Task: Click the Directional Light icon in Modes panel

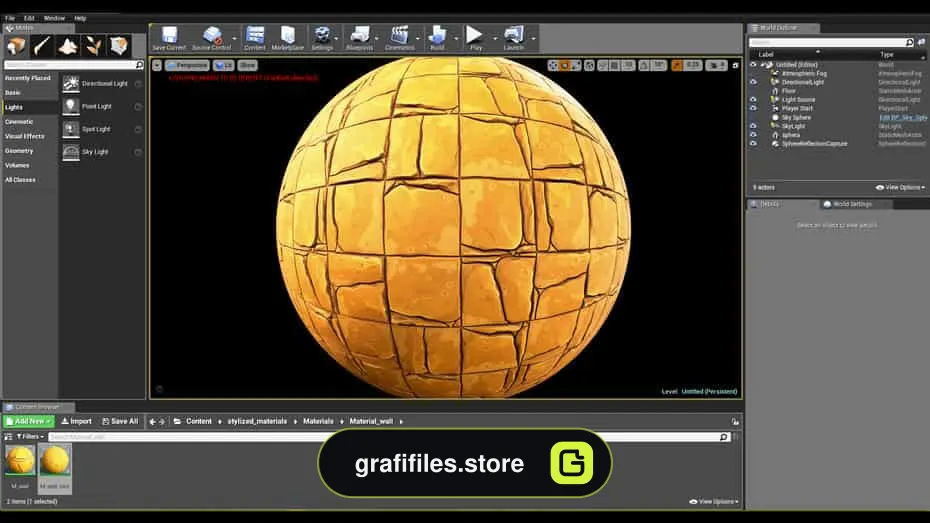Action: (x=71, y=84)
